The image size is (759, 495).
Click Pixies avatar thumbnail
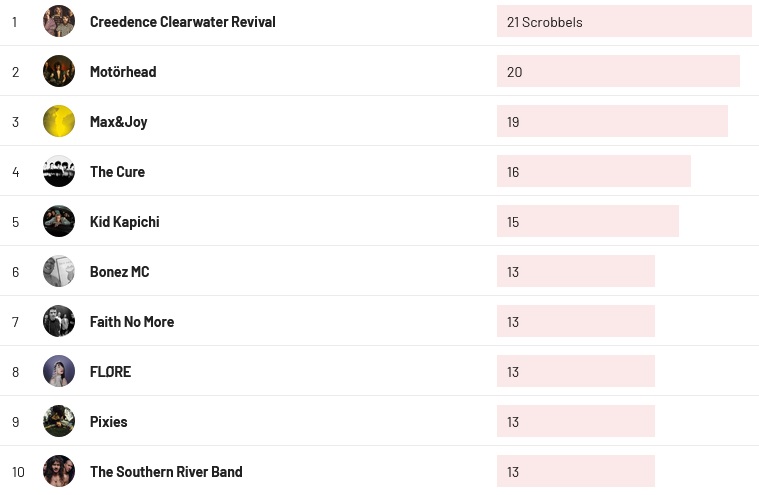[59, 421]
